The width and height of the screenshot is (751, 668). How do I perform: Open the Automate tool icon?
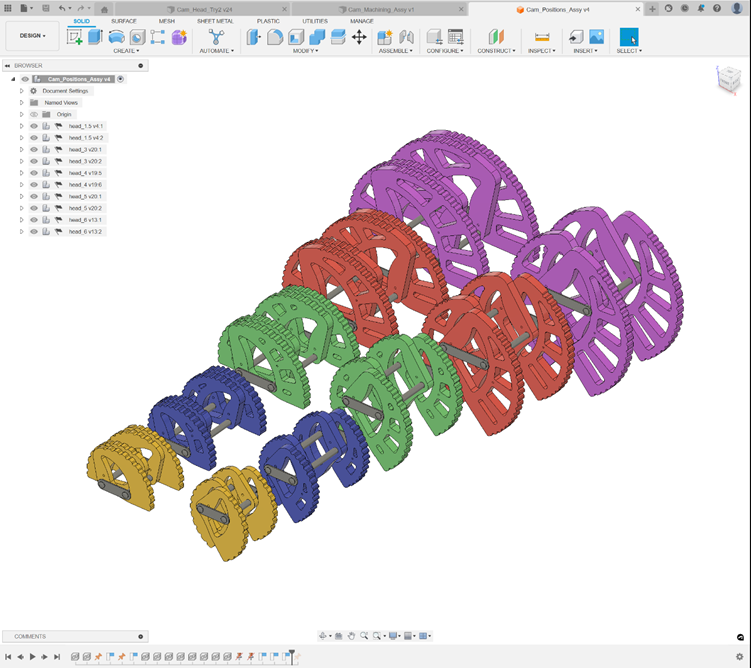(216, 37)
